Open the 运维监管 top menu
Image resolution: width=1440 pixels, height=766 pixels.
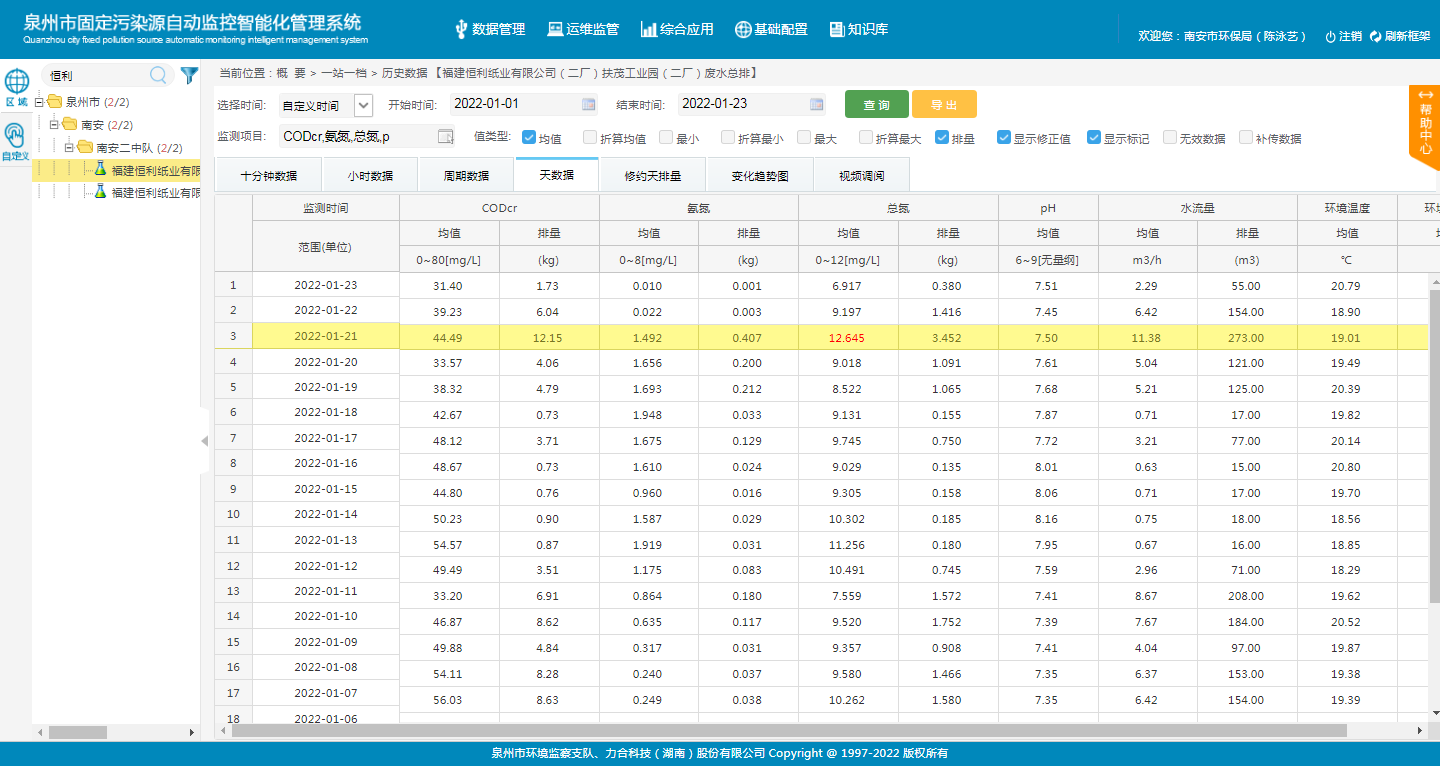pos(583,29)
